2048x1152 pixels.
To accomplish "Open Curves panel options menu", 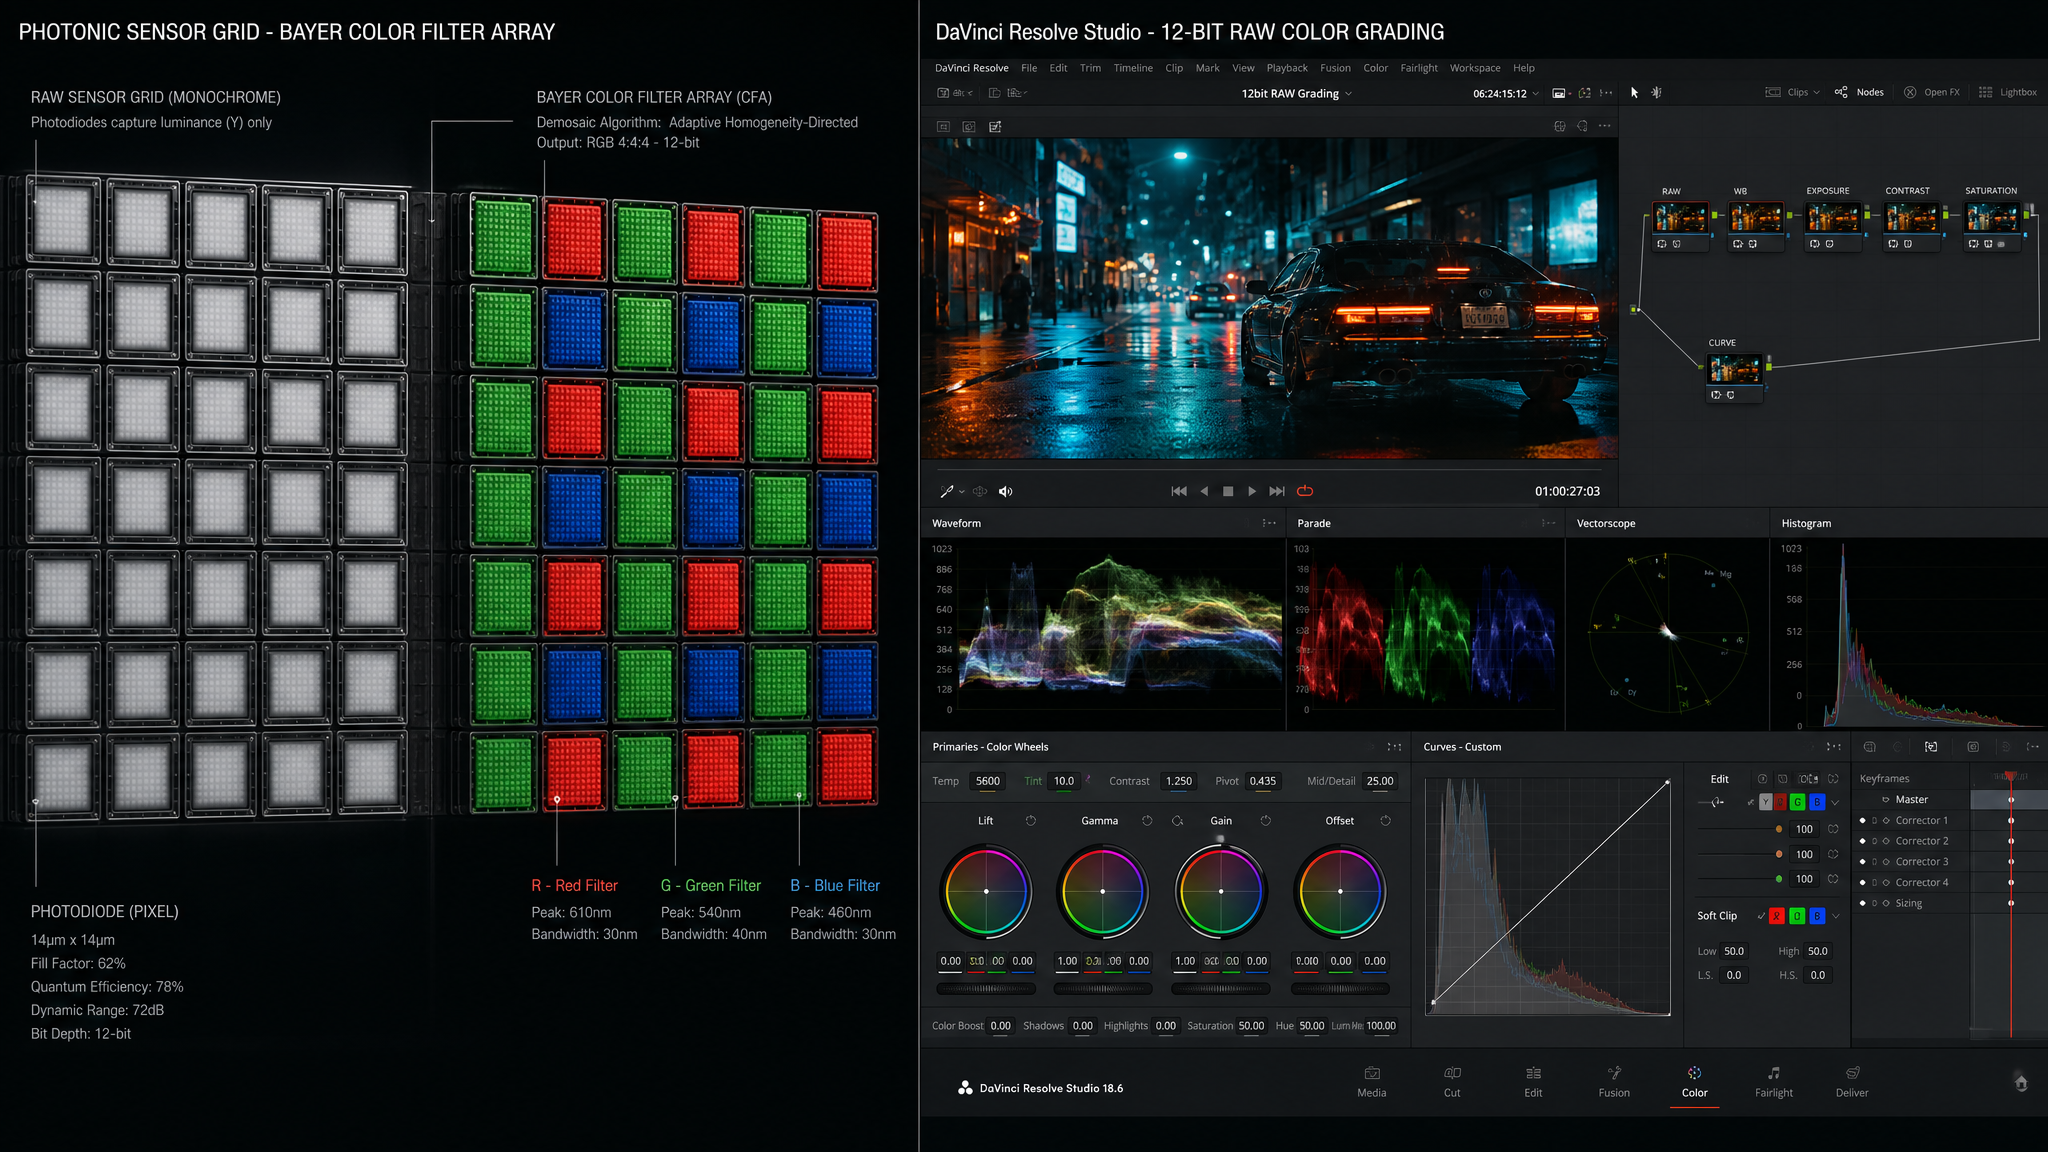I will [1834, 747].
